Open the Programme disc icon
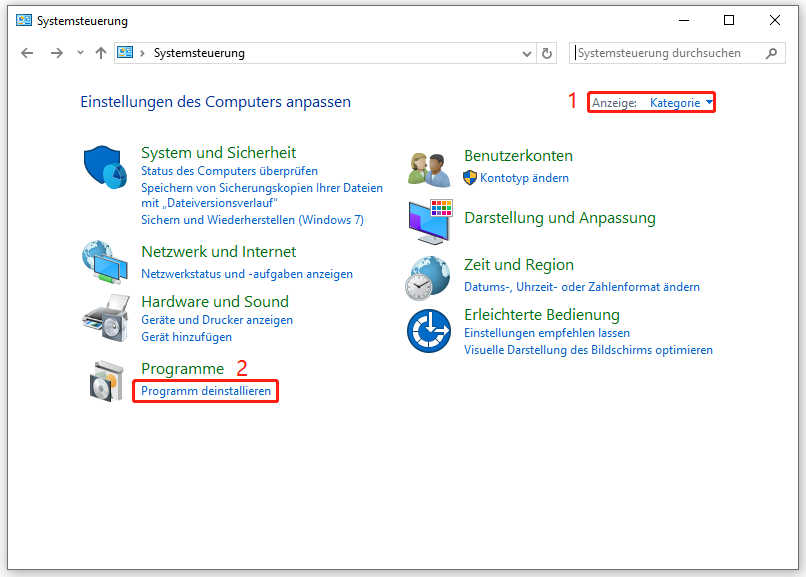 [x=106, y=380]
